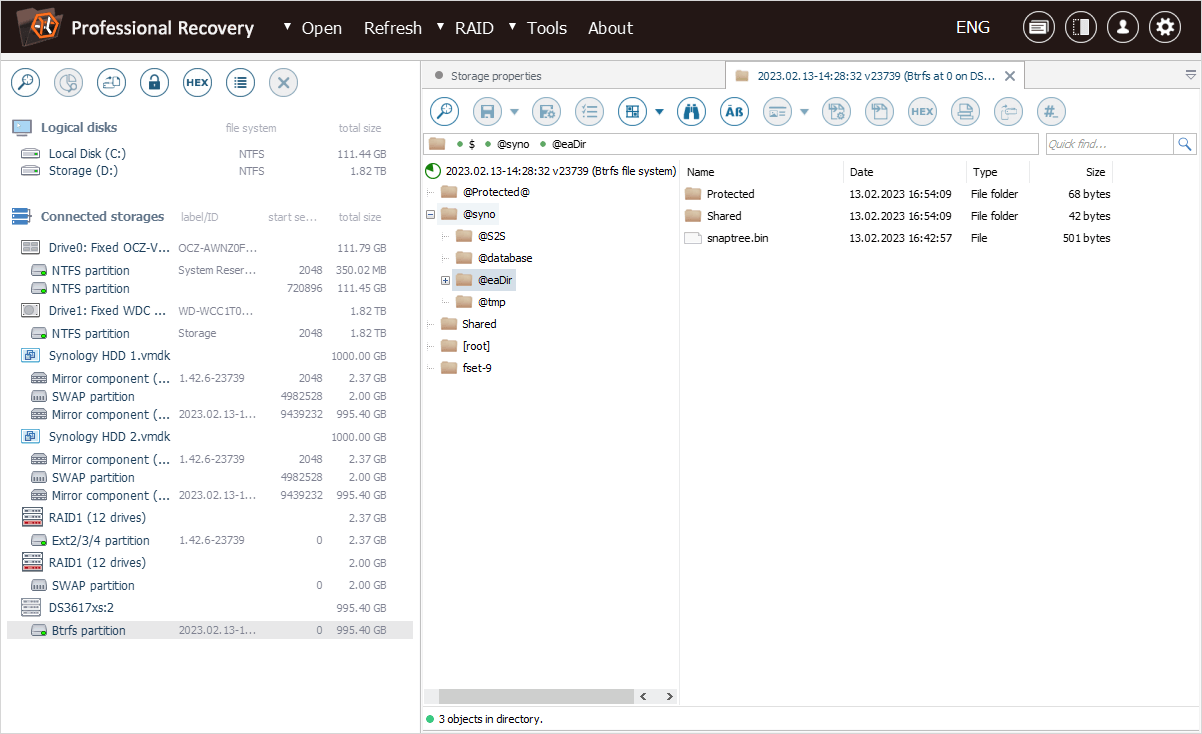Select @tmp folder in tree
Screen dimensions: 1202x734
[x=491, y=302]
